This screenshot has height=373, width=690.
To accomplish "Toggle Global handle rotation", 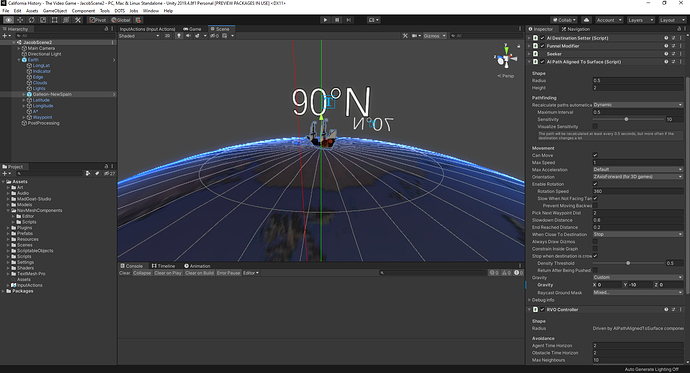I will (x=121, y=20).
